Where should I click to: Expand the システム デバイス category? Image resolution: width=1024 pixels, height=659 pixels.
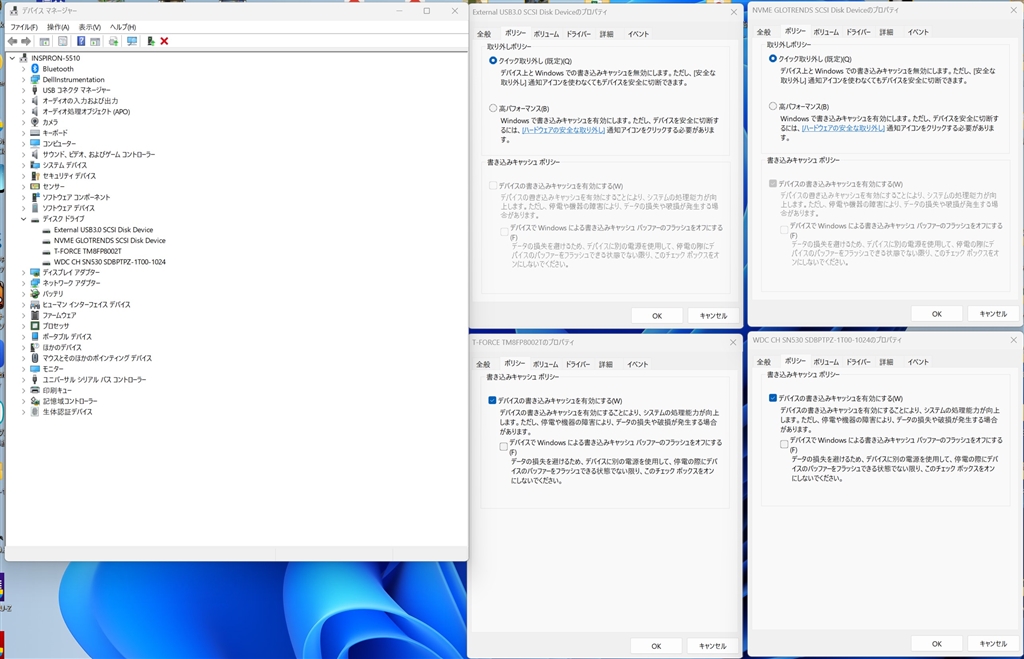point(24,165)
